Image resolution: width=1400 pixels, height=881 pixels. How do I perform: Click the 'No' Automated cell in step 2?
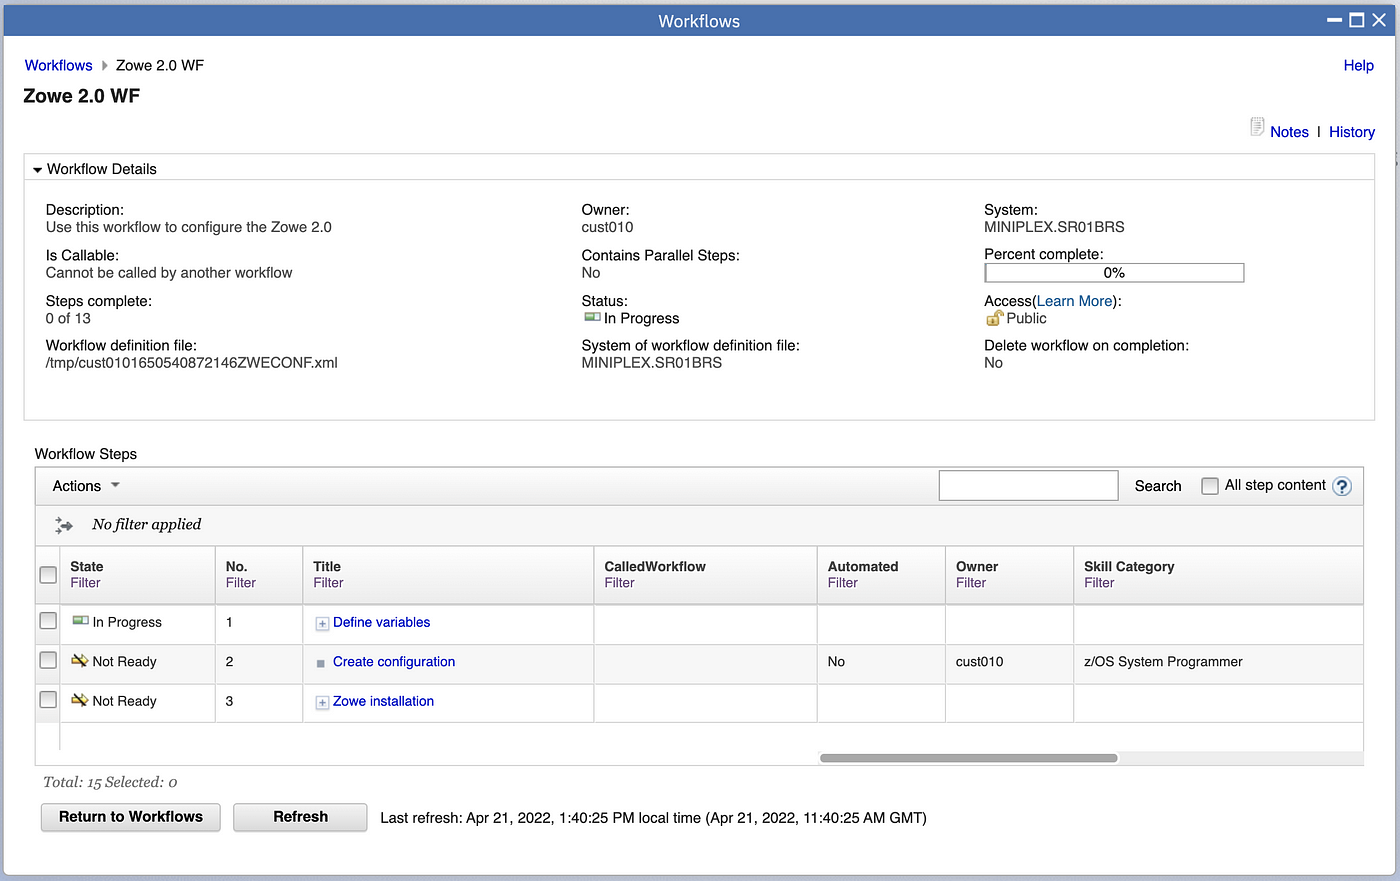[x=836, y=662]
